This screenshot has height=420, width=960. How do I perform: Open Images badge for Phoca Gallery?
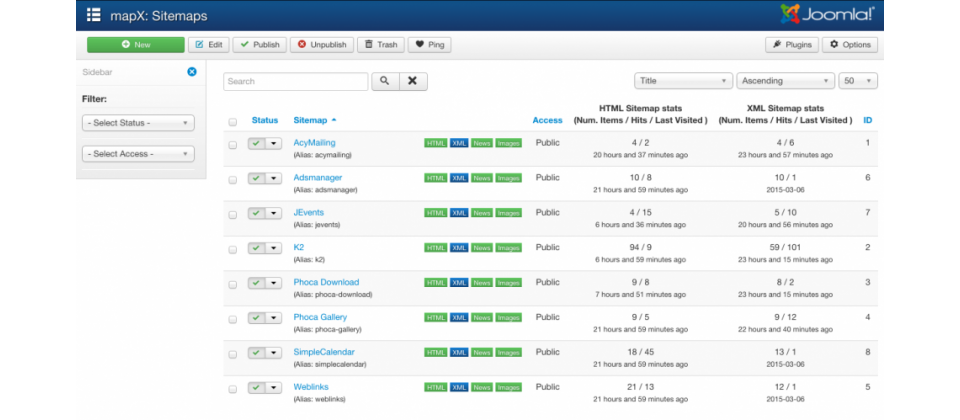(509, 318)
